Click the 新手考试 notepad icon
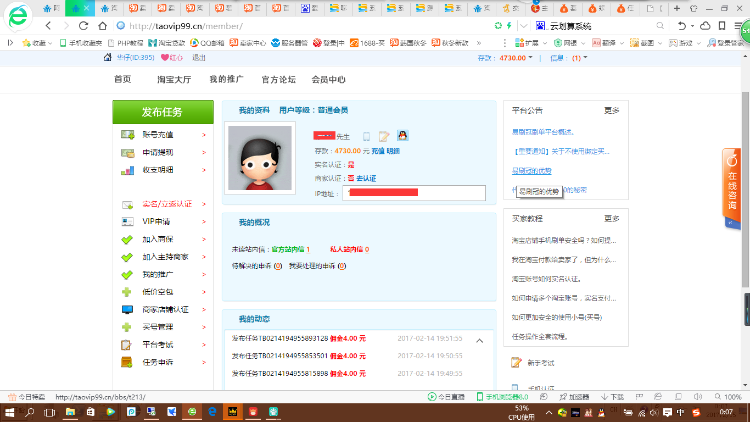The width and height of the screenshot is (750, 422). 516,363
